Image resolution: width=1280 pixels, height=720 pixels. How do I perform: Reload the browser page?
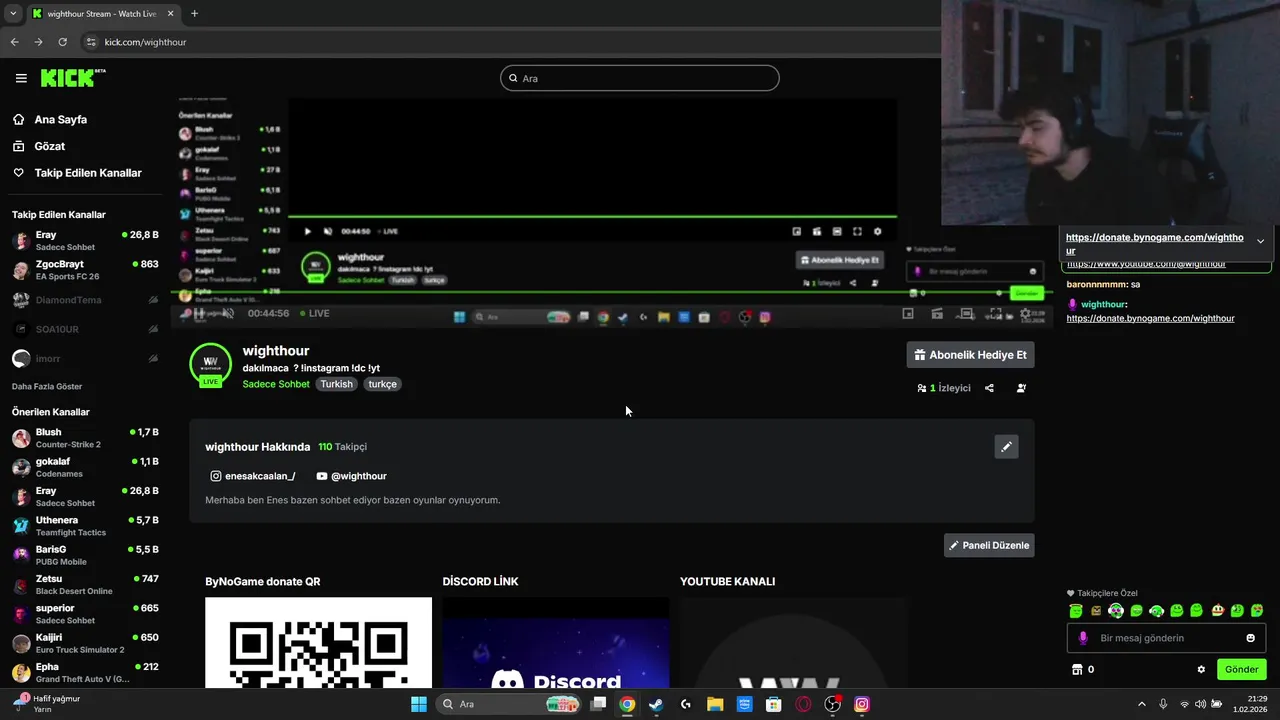point(62,42)
